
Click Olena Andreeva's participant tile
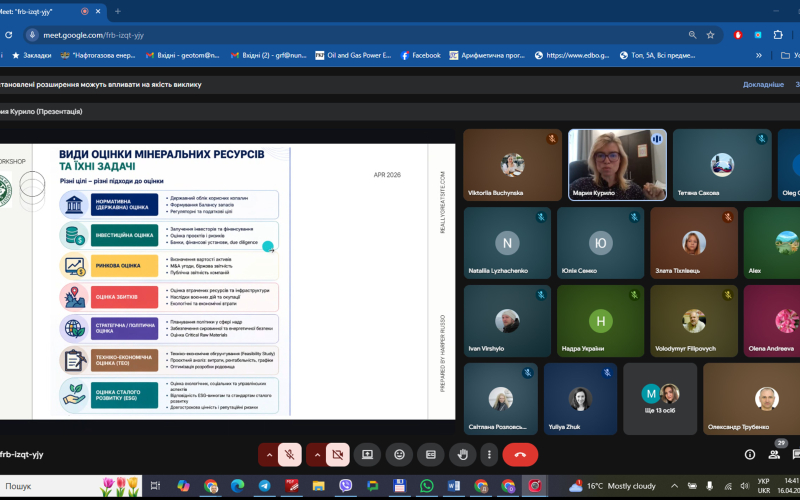772,321
